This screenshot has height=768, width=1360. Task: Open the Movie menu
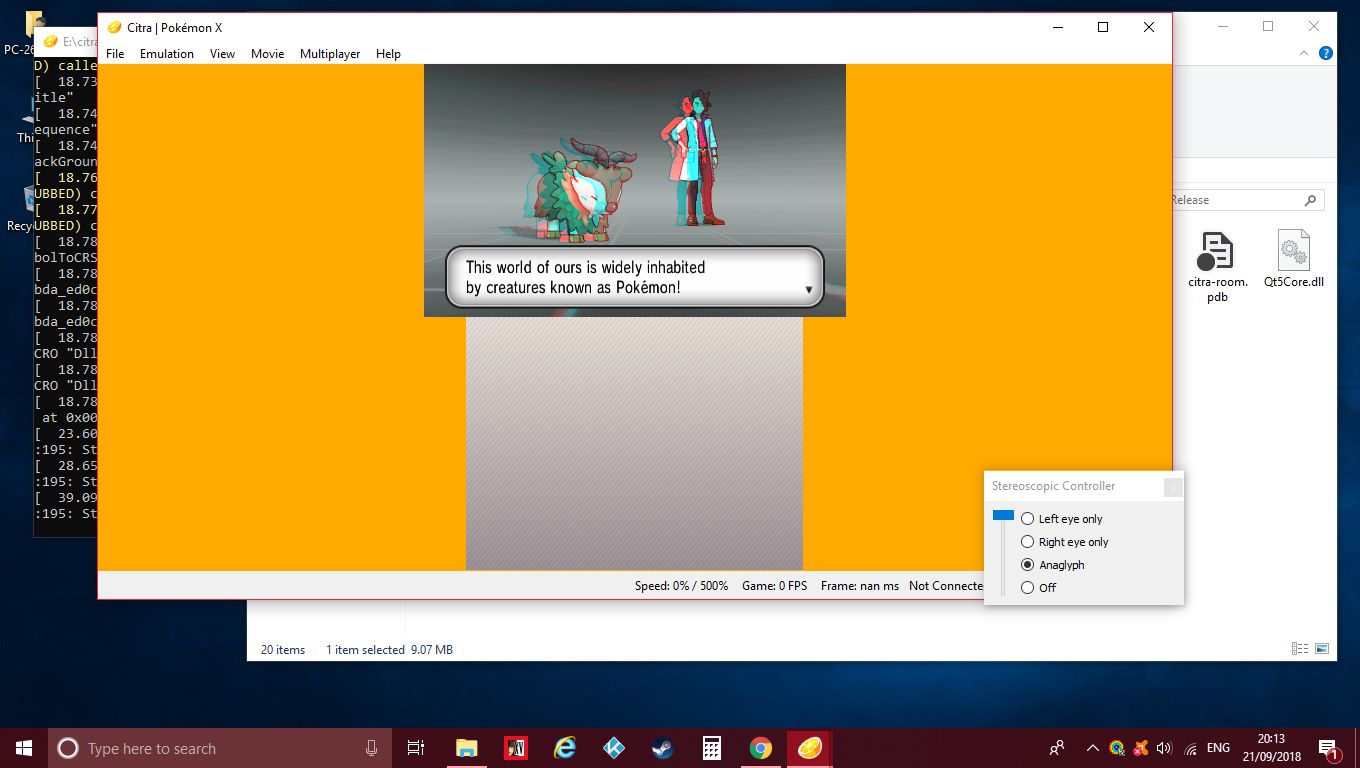(x=267, y=54)
